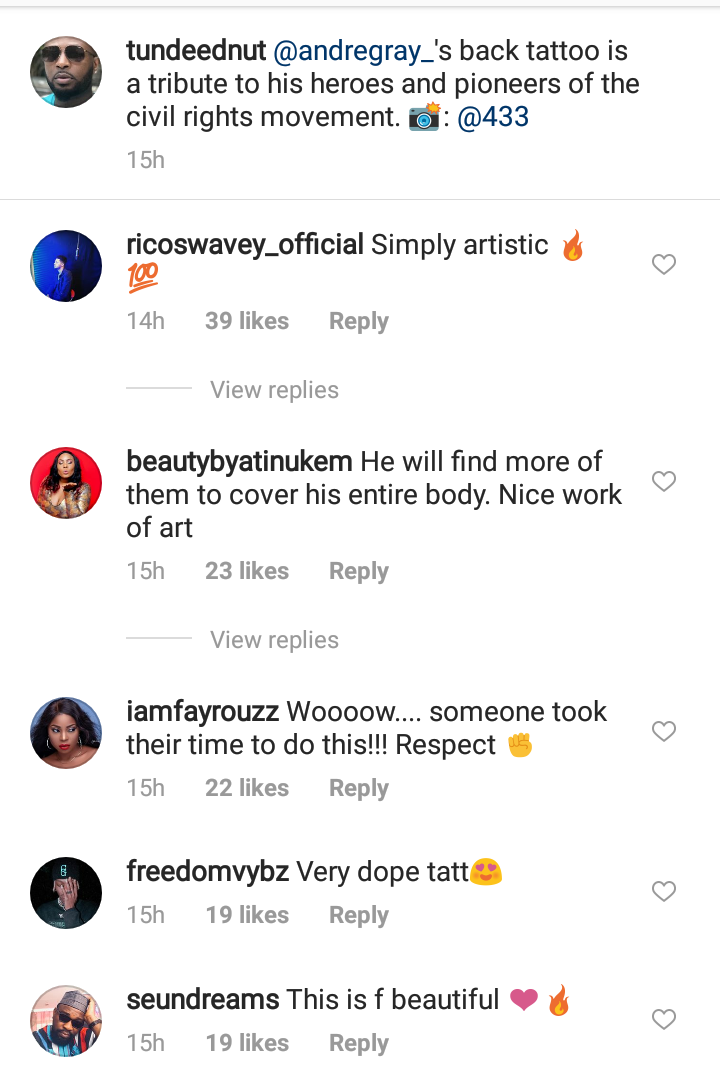This screenshot has width=720, height=1070.
Task: Expand replies under ricoswavey_official's comment
Action: pos(274,390)
